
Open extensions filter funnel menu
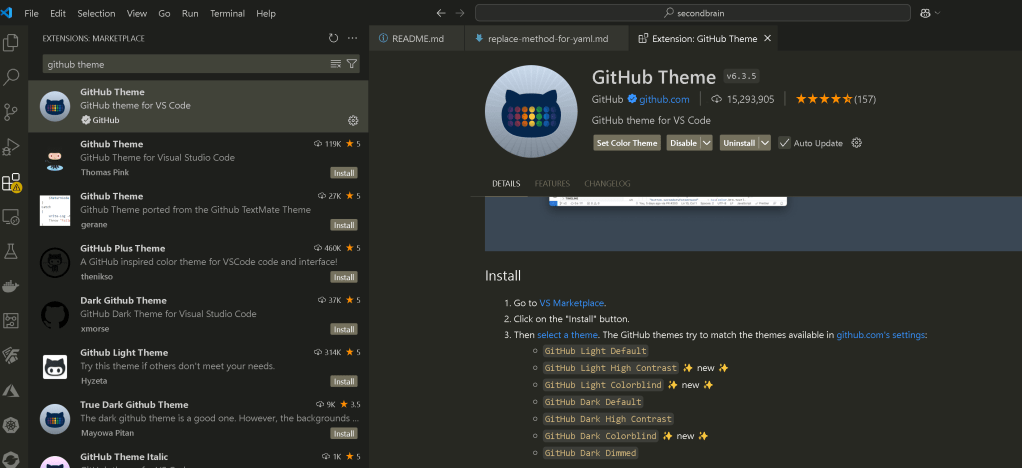pos(352,64)
